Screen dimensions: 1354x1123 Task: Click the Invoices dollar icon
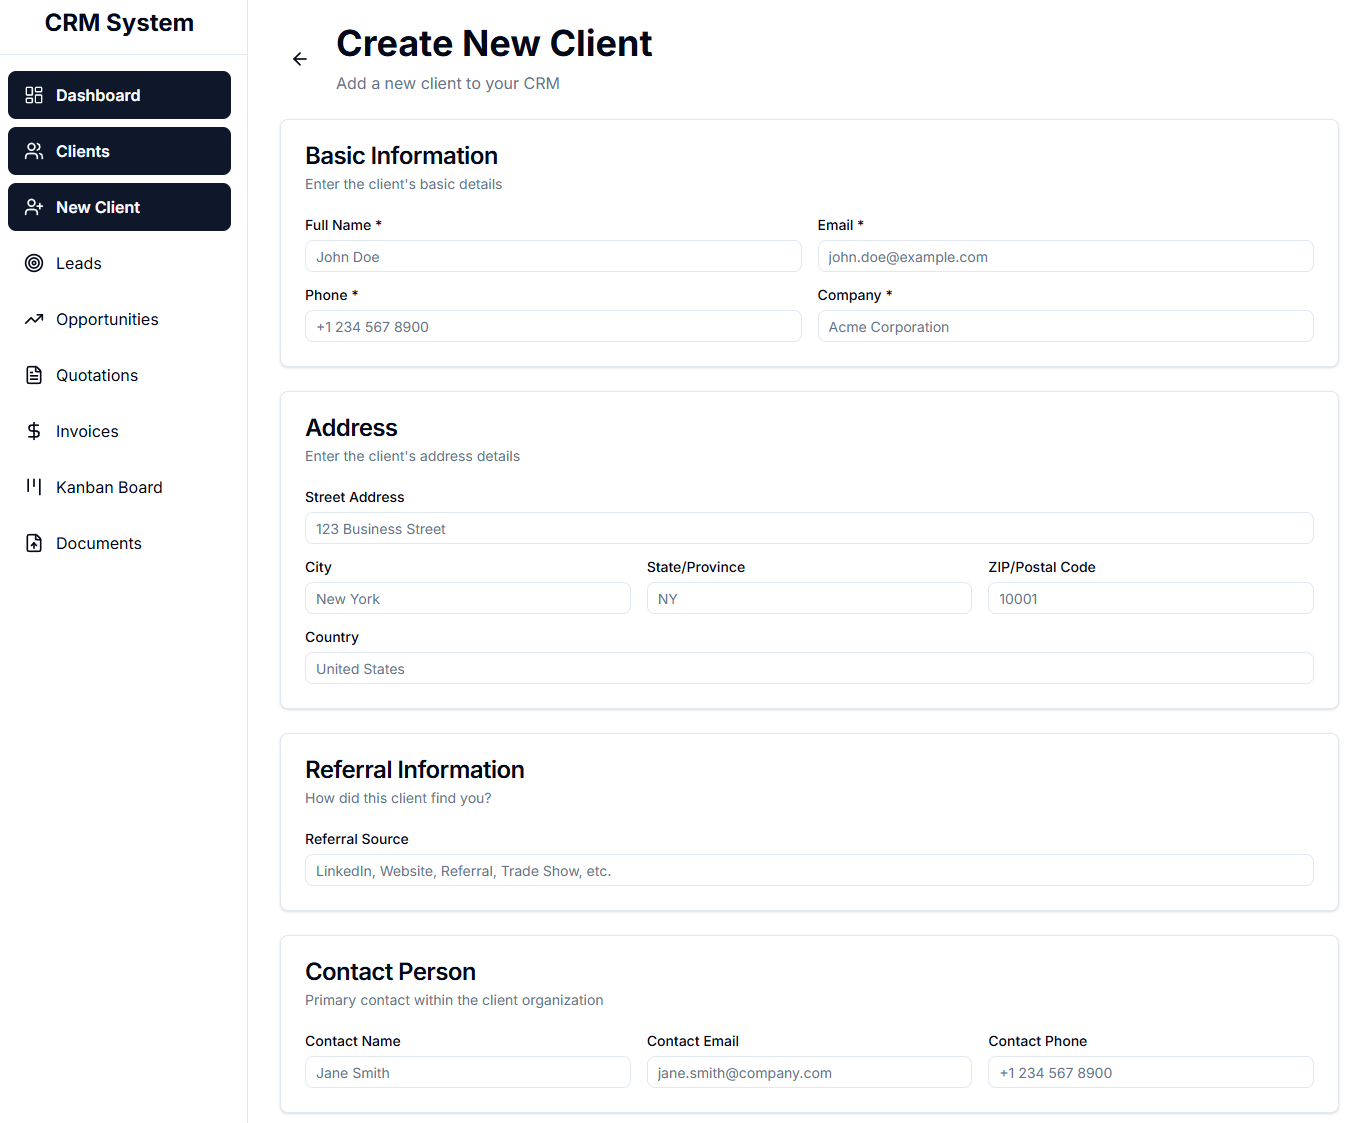(x=34, y=431)
